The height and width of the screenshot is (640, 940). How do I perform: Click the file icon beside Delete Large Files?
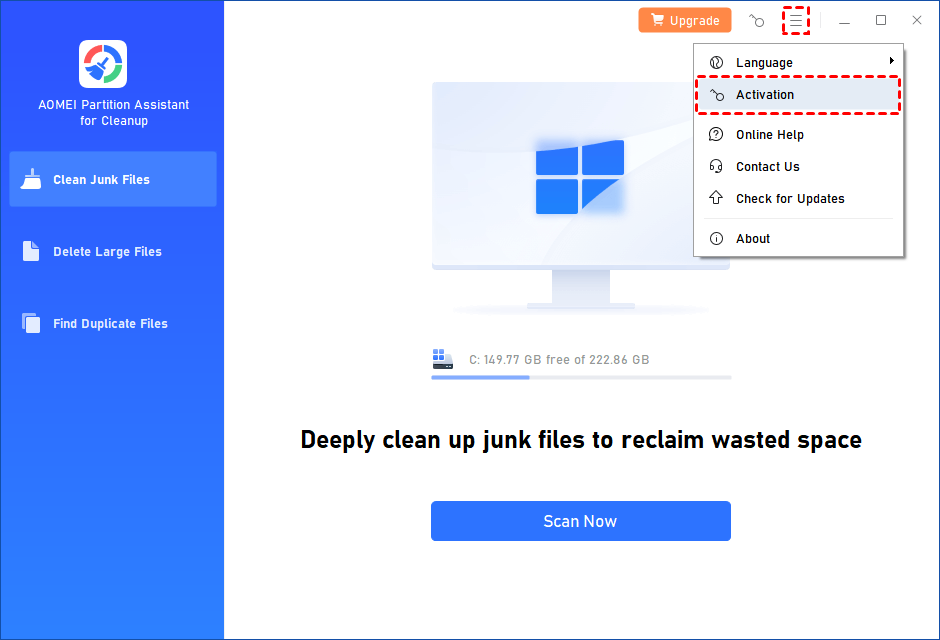point(31,251)
